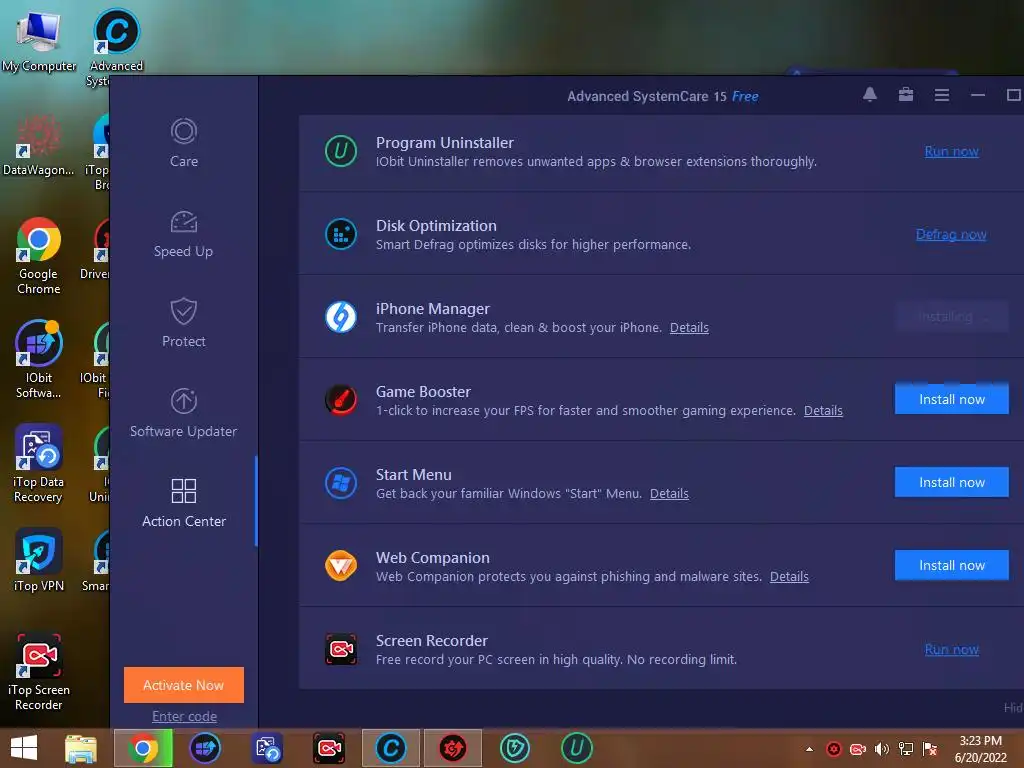
Task: Open the toolbox briefcase icon
Action: [x=906, y=95]
